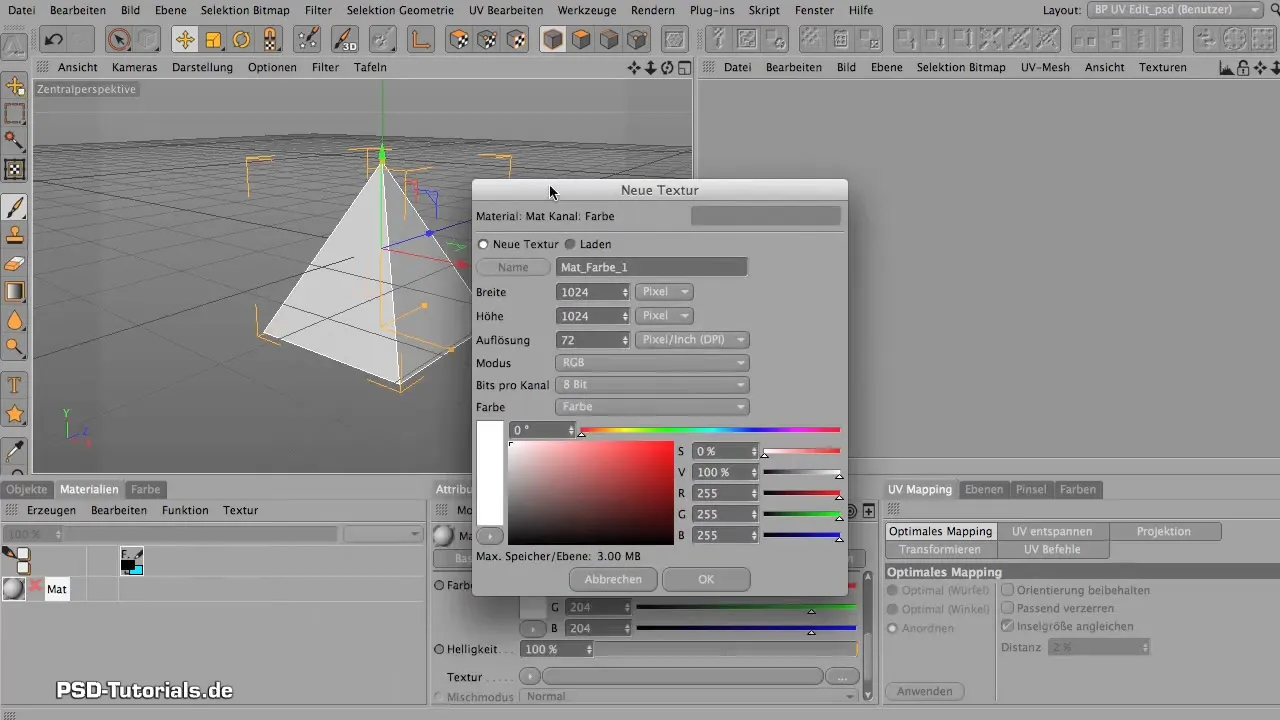Select the Brush paint tool in left toolbar
The width and height of the screenshot is (1280, 720).
15,207
